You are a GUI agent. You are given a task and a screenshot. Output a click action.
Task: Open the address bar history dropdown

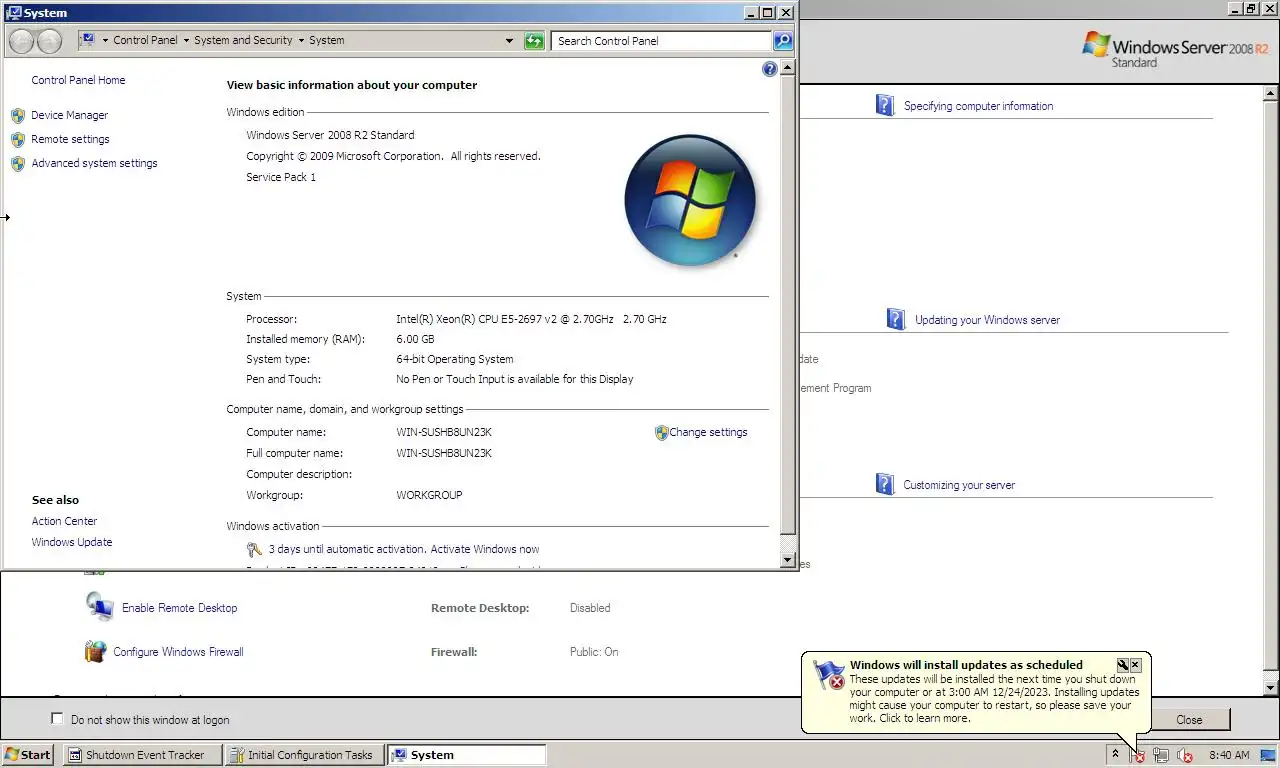510,41
